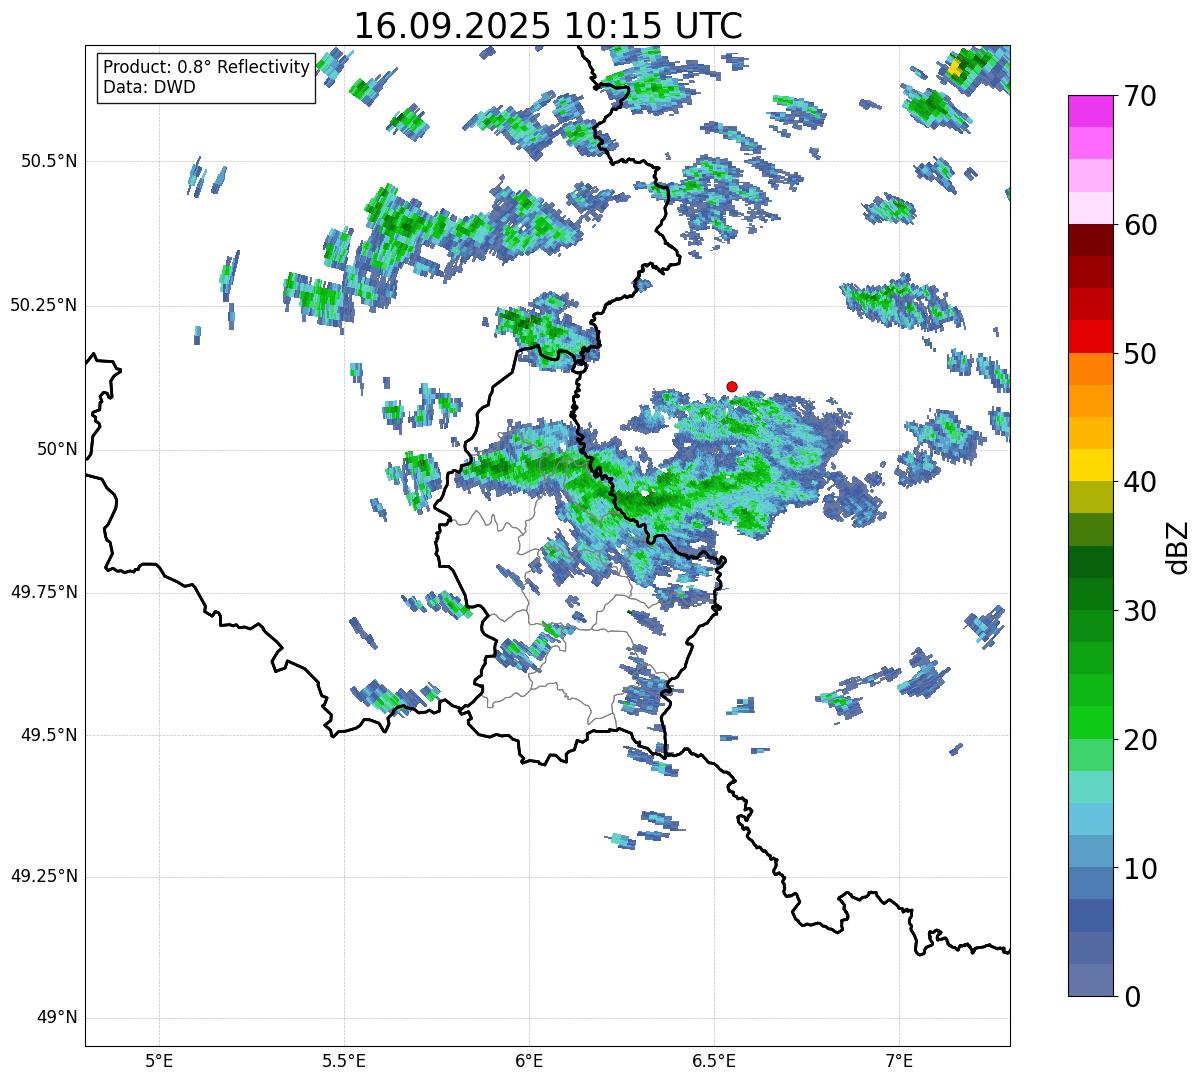Click the longitude label 5.5°E
The height and width of the screenshot is (1081, 1202).
344,1060
